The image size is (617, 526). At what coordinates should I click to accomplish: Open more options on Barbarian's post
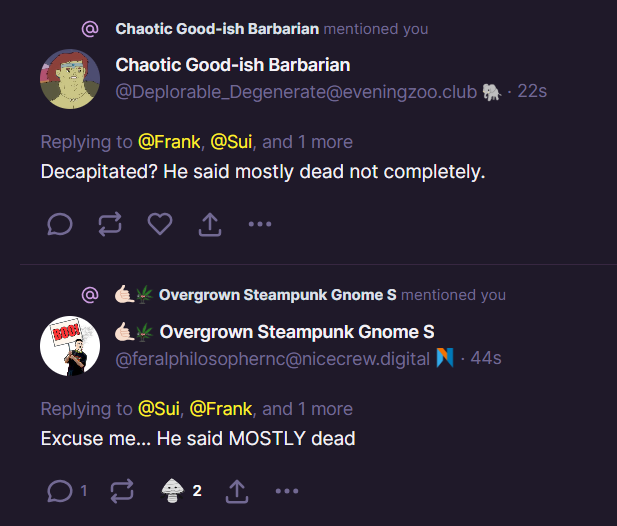point(260,224)
